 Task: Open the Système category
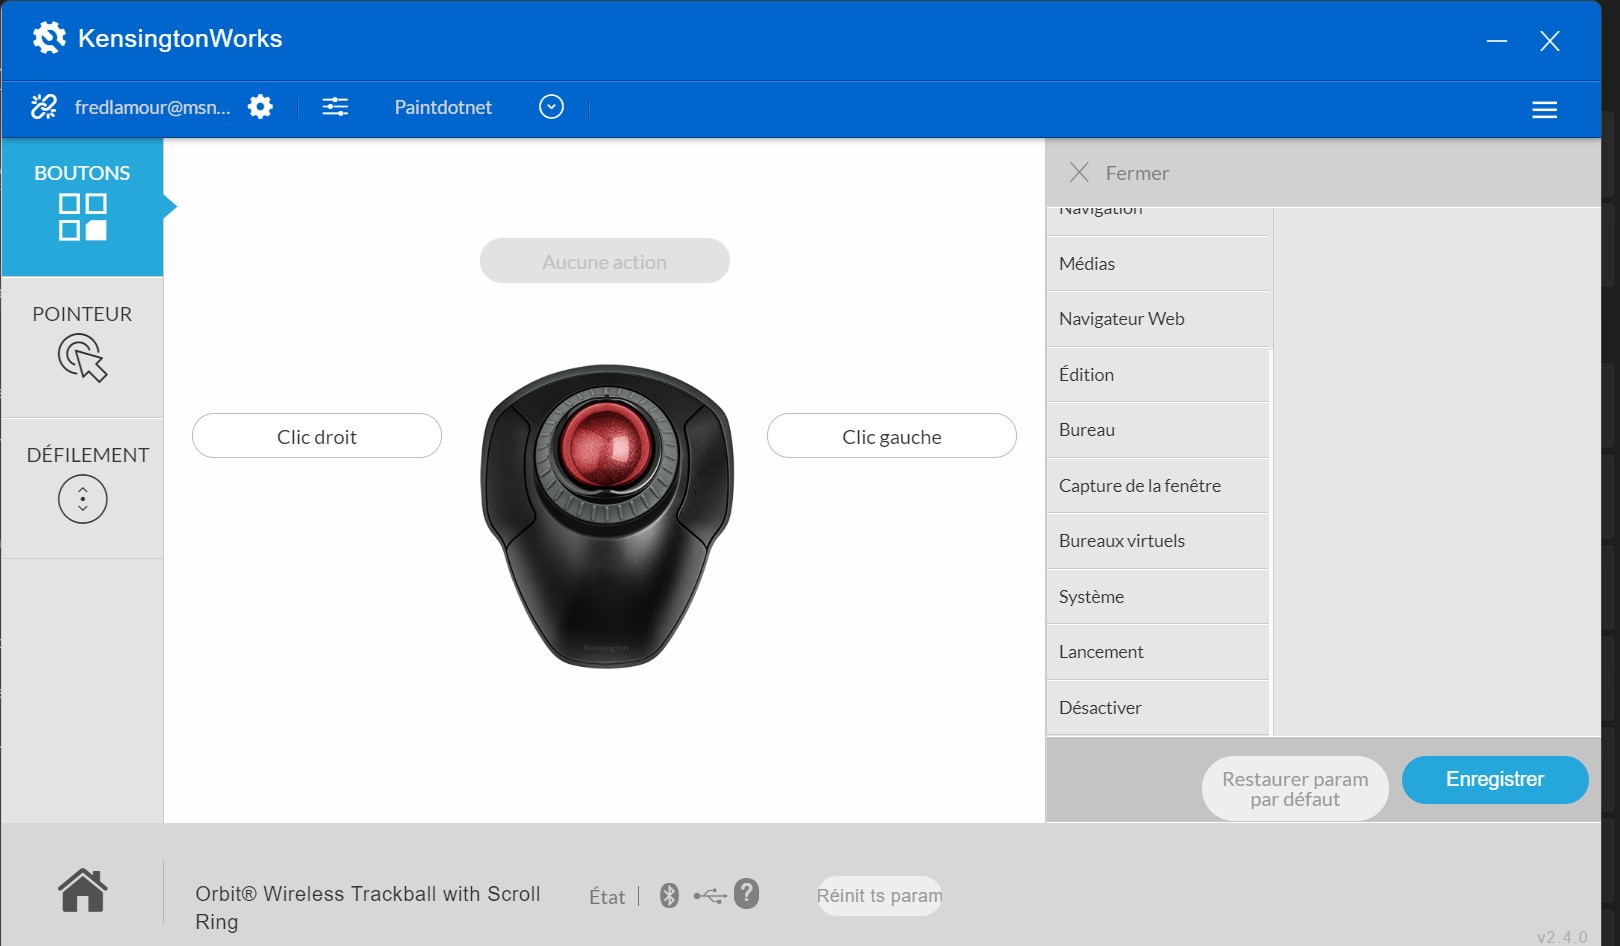(1158, 597)
